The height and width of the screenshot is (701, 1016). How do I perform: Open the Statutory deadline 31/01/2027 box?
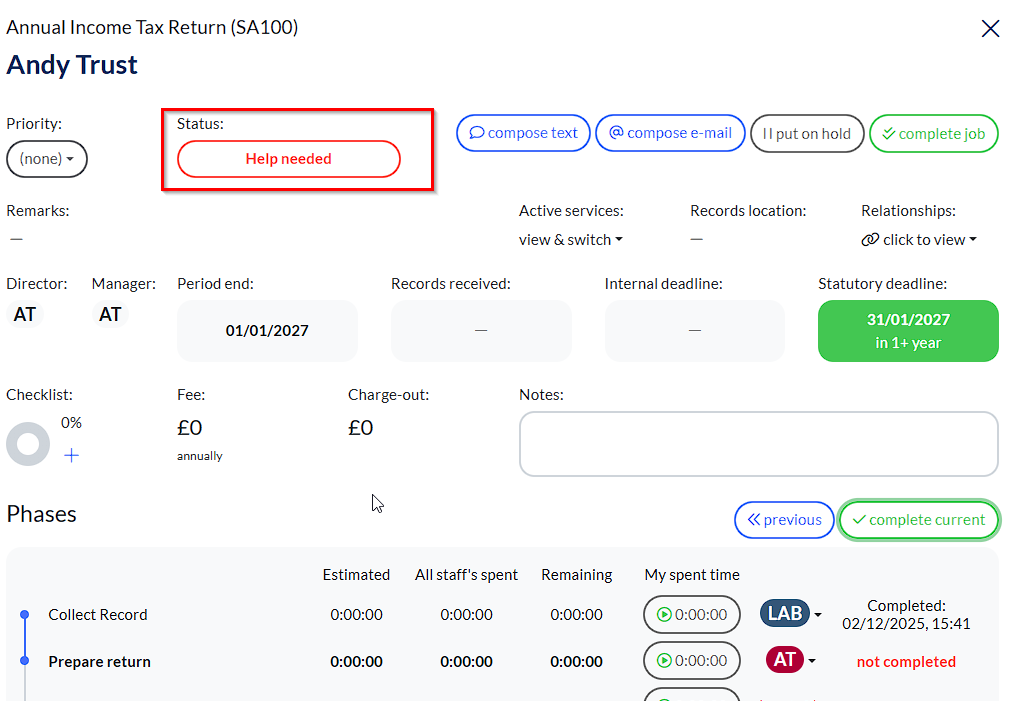click(x=908, y=331)
